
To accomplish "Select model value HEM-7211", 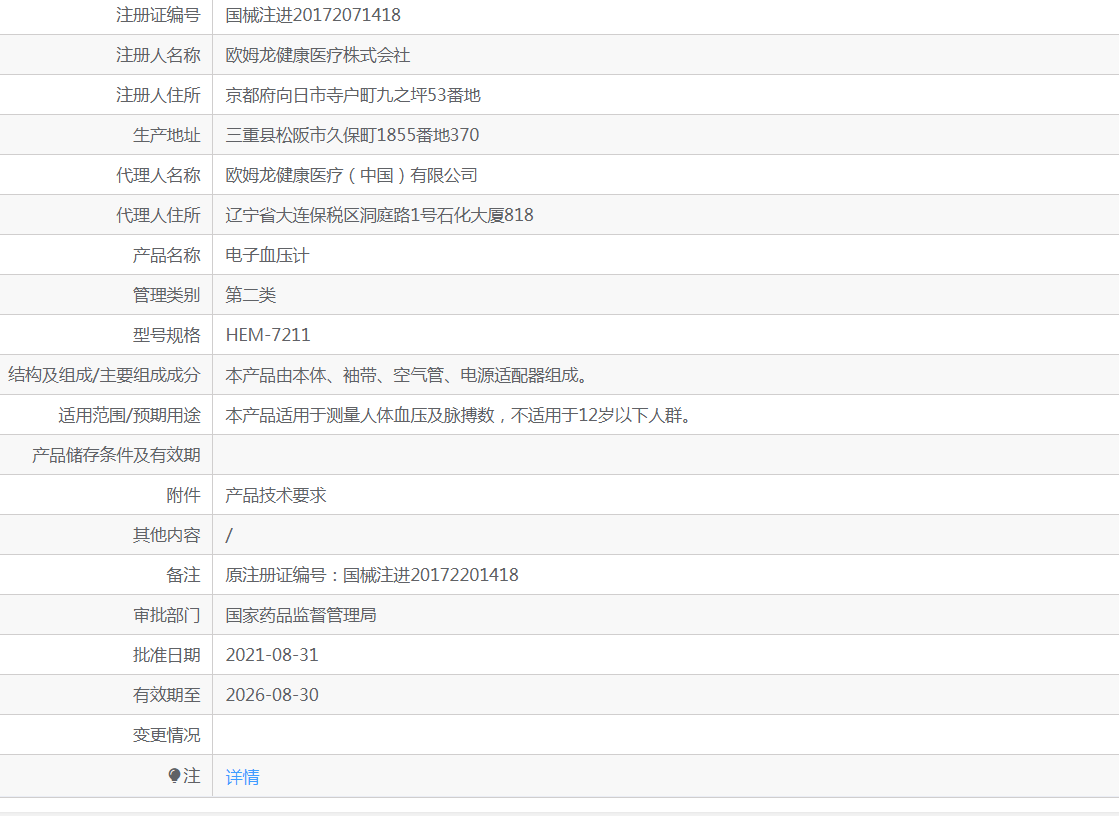I will pyautogui.click(x=268, y=335).
